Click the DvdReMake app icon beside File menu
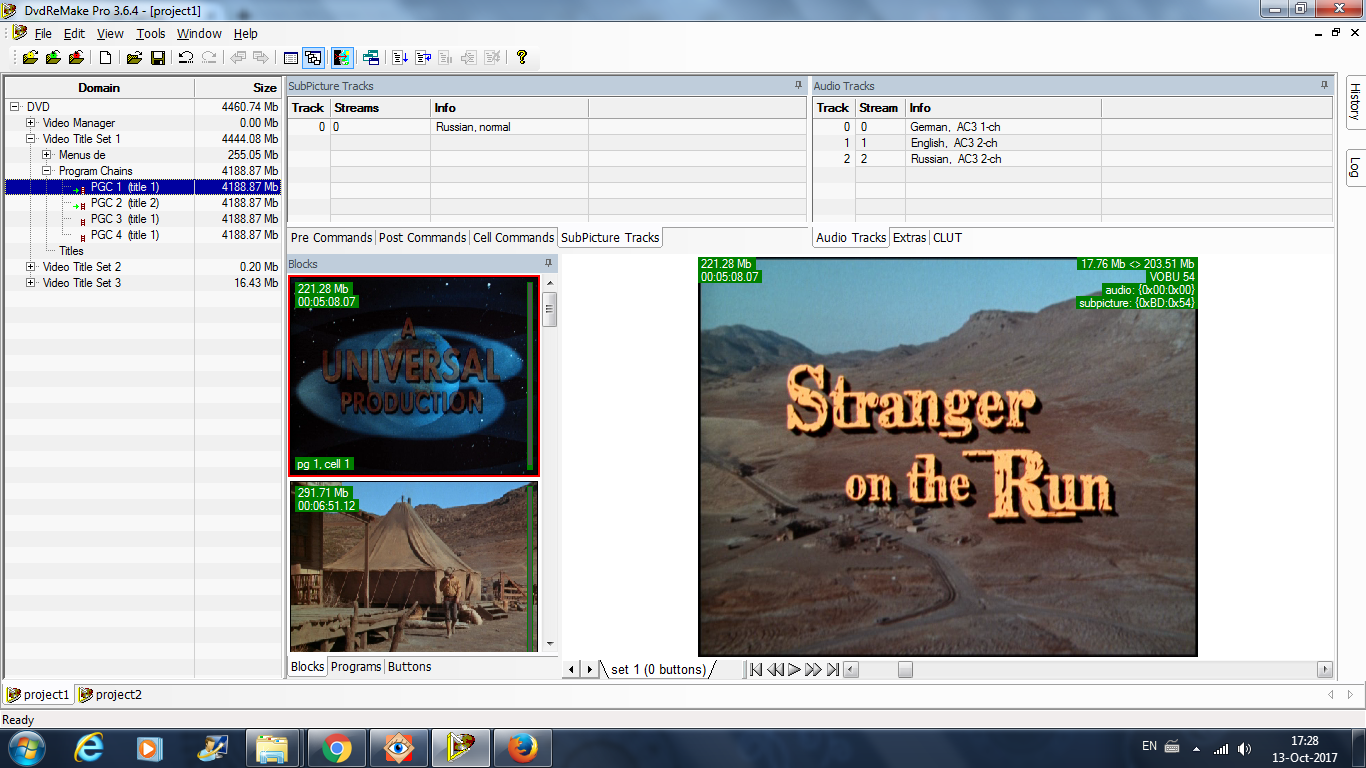Viewport: 1366px width, 768px height. coord(19,33)
